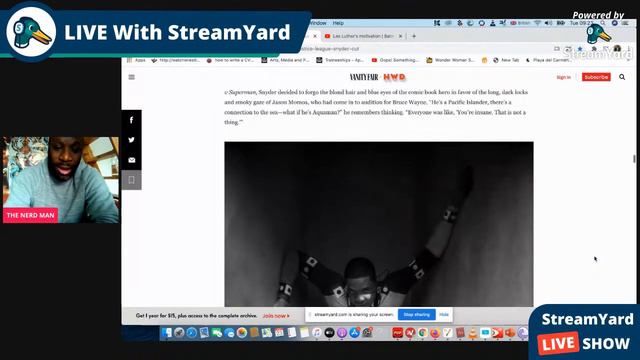Click the Join now link in banner

click(276, 316)
